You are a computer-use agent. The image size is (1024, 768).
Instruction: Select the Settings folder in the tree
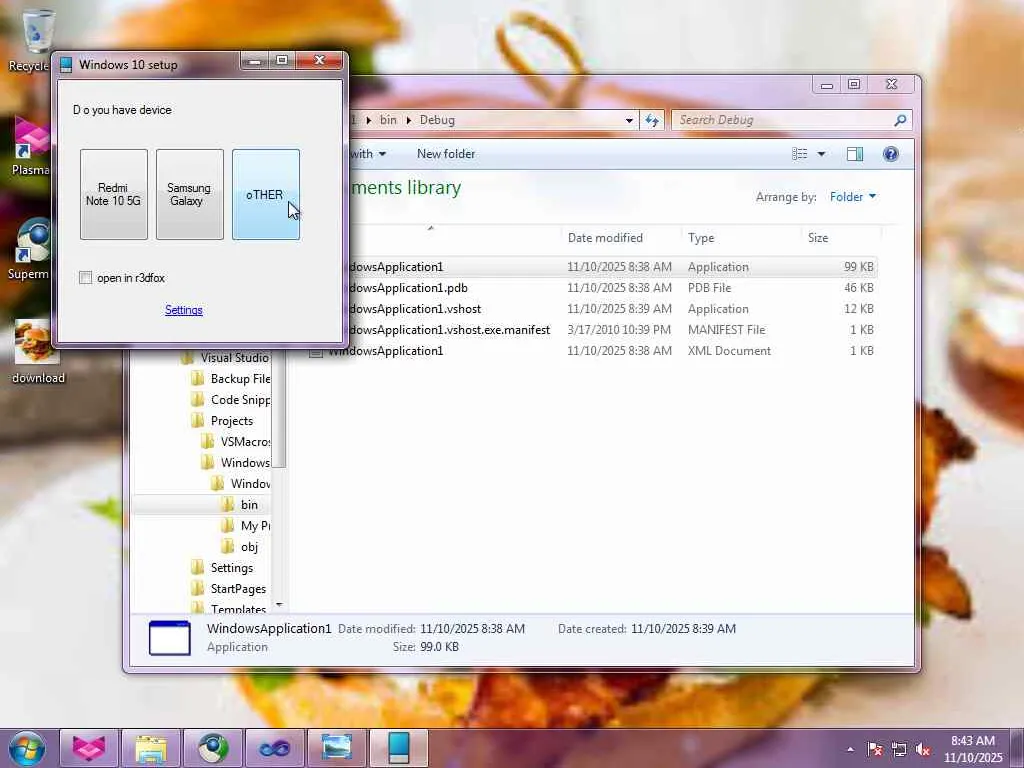222,568
